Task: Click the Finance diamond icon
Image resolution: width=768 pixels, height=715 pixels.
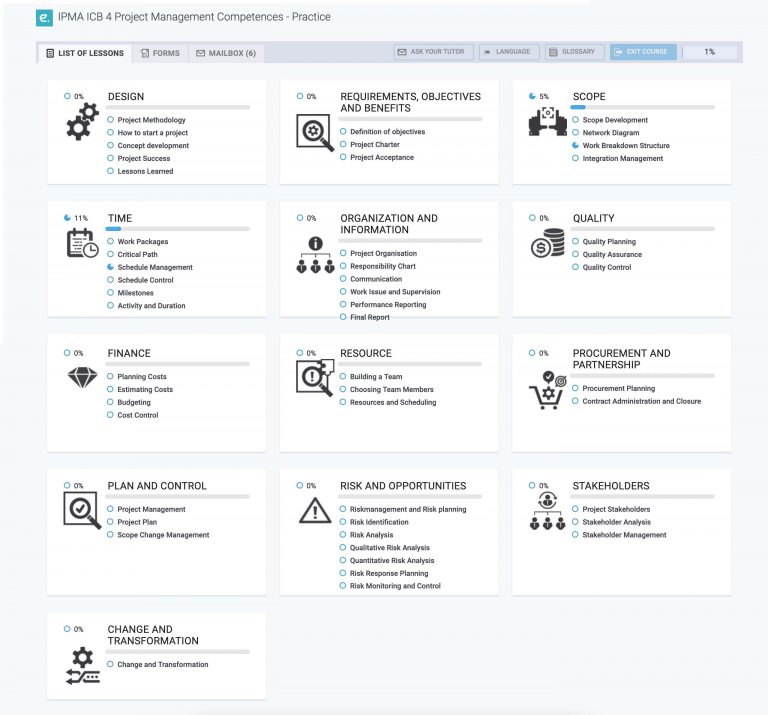Action: coord(82,378)
